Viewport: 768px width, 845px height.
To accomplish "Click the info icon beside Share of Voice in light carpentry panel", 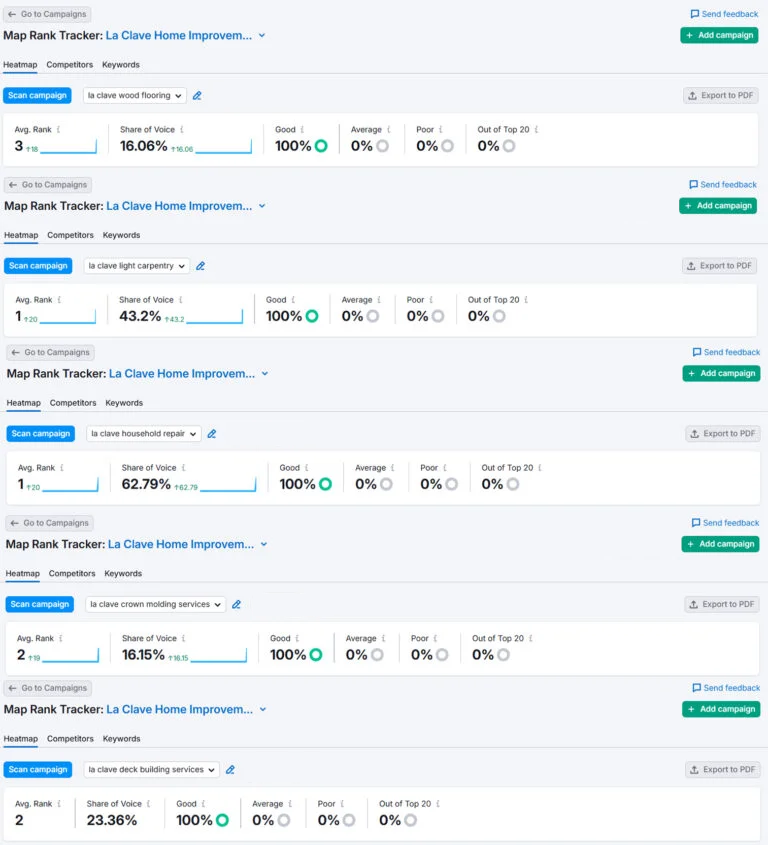I will pos(181,300).
